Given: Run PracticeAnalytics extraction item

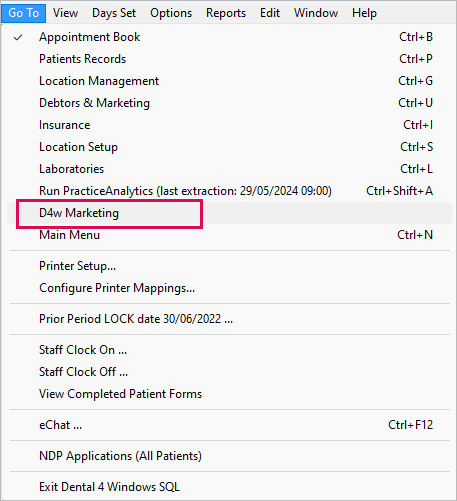Looking at the screenshot, I should click(230, 191).
